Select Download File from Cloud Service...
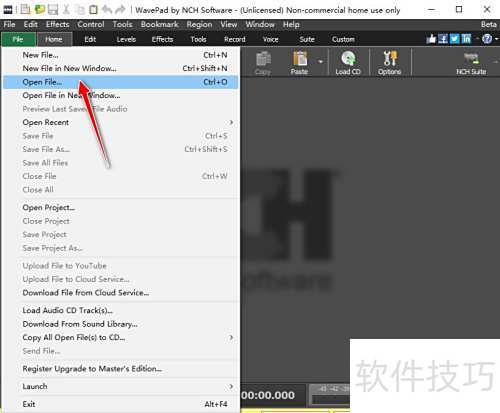The width and height of the screenshot is (500, 413). 121,293
